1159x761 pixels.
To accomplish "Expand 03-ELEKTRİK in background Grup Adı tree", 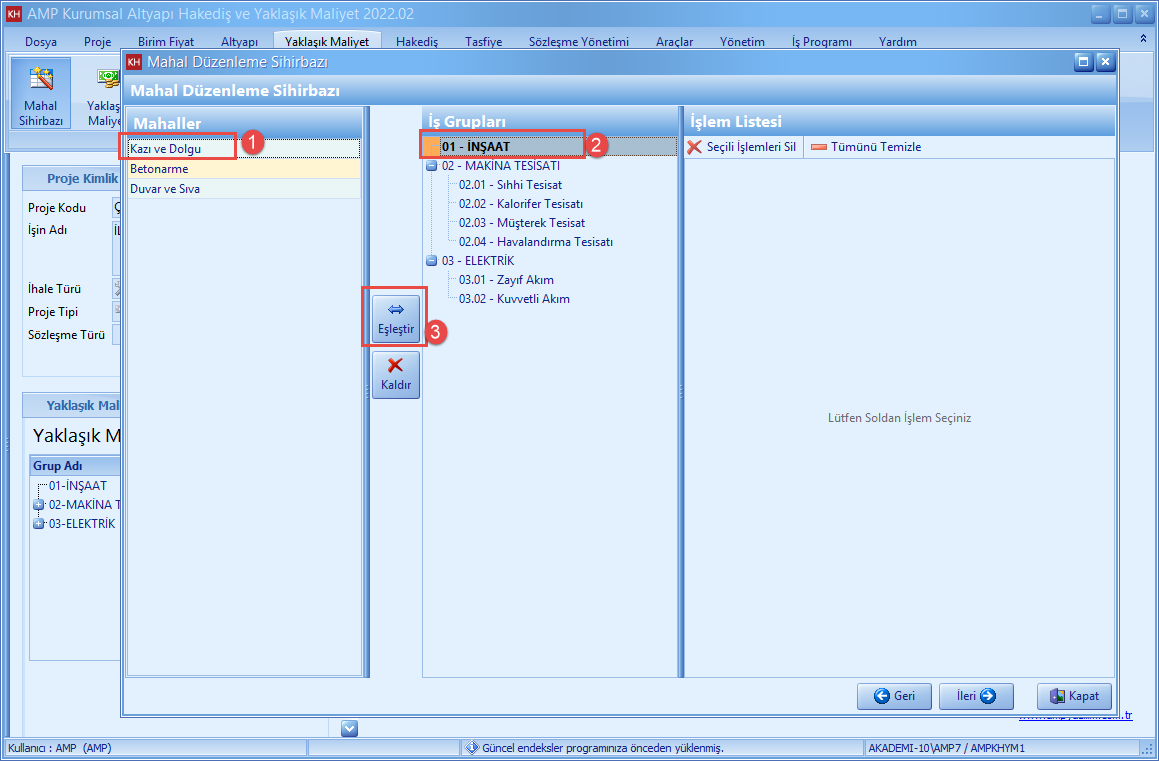I will tap(39, 524).
